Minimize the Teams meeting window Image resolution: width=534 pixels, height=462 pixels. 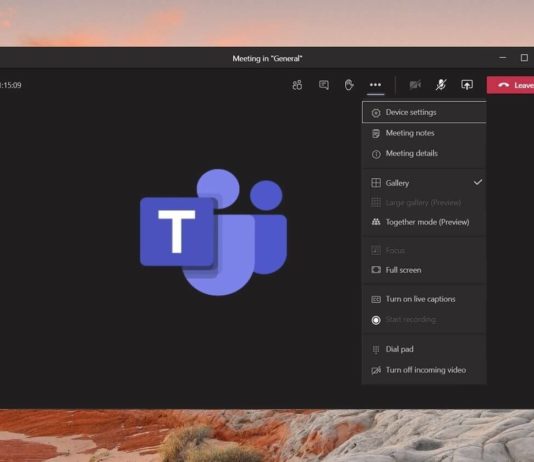(x=502, y=58)
